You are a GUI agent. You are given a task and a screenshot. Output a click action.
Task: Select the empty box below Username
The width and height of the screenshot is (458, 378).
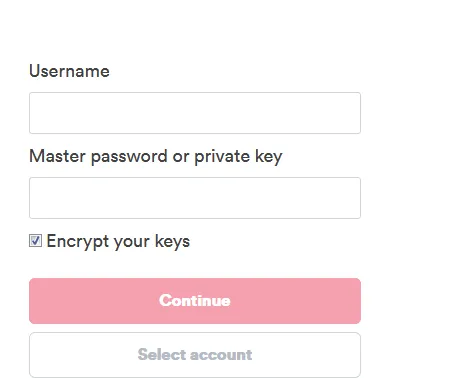pos(195,113)
